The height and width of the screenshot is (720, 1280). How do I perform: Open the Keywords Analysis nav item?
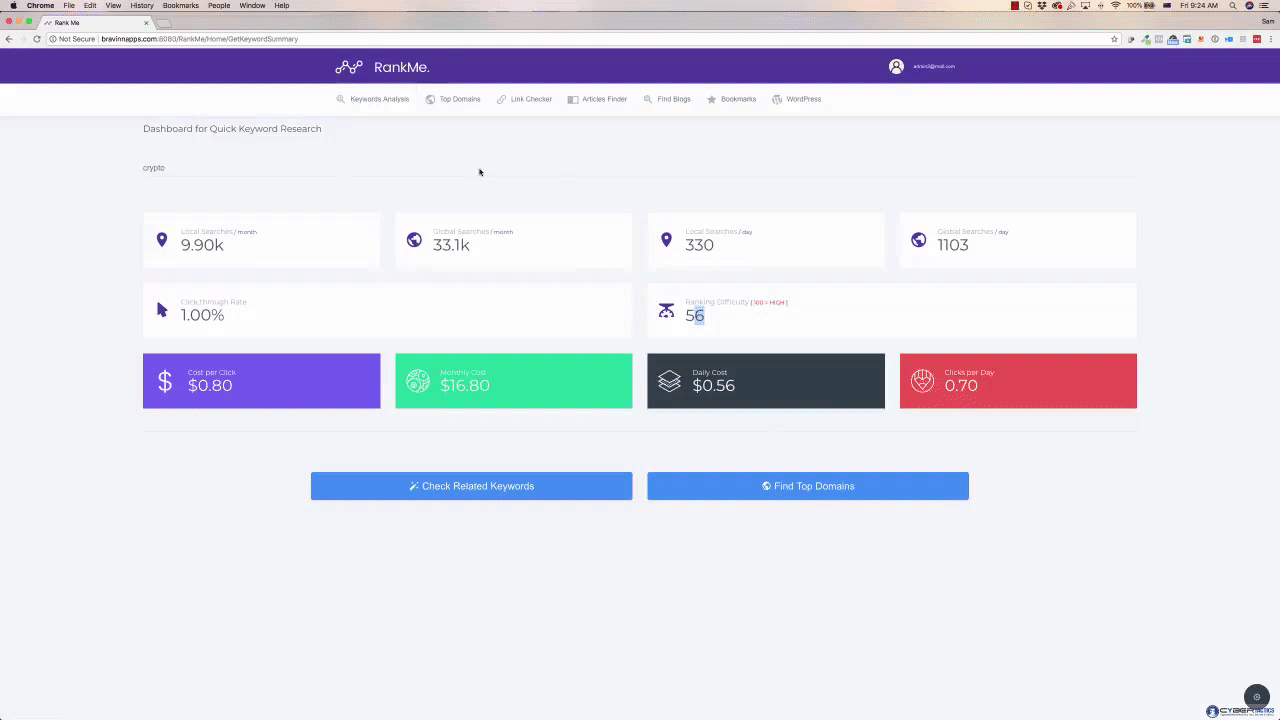[x=373, y=99]
